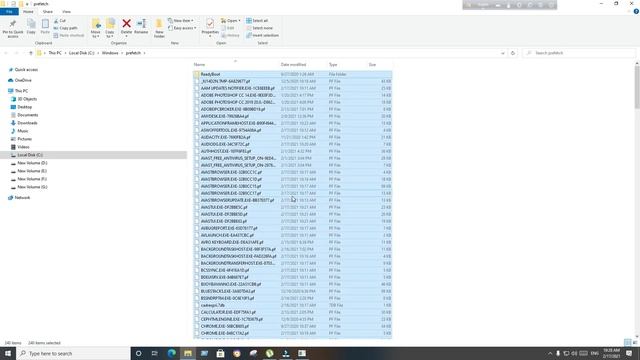Click the Search prefetch input box
Screen dimensions: 640x360
579,53
